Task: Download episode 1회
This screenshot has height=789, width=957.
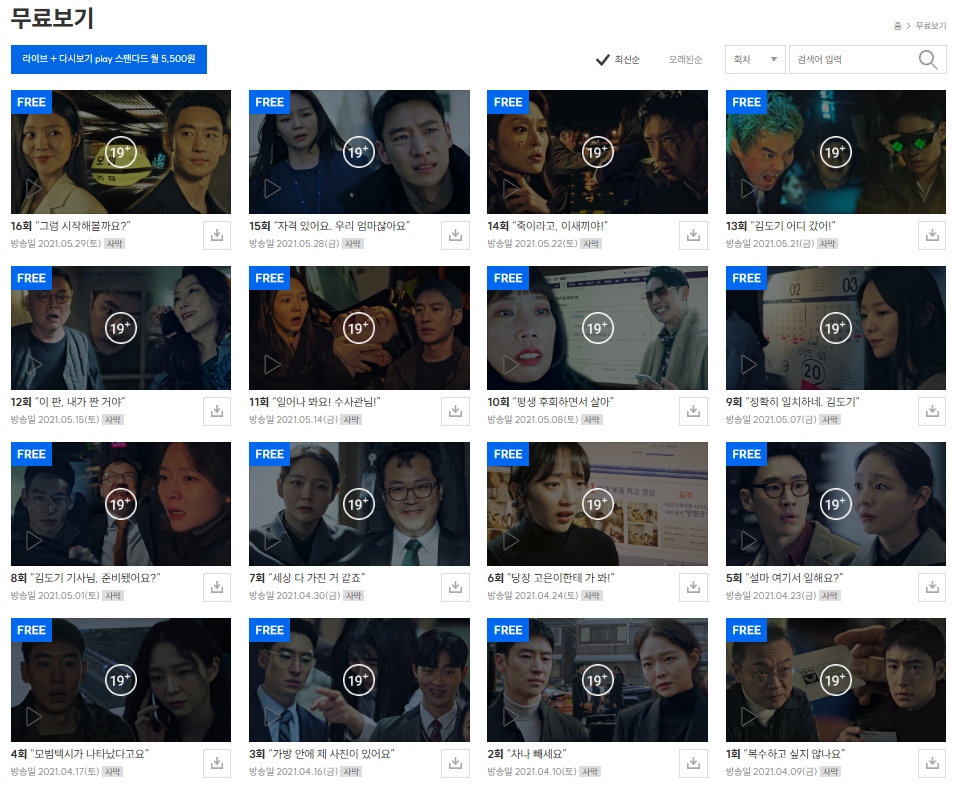Action: (x=932, y=763)
